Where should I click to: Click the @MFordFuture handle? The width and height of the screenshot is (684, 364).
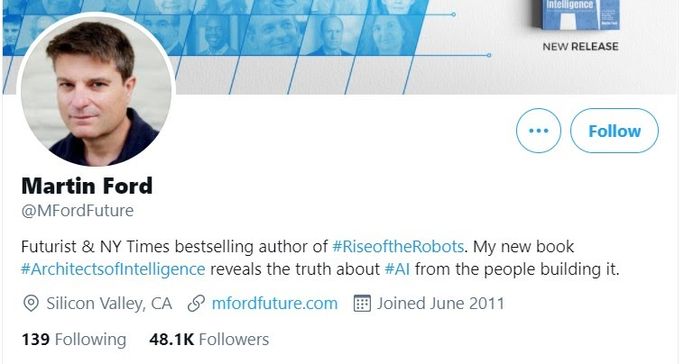77,210
